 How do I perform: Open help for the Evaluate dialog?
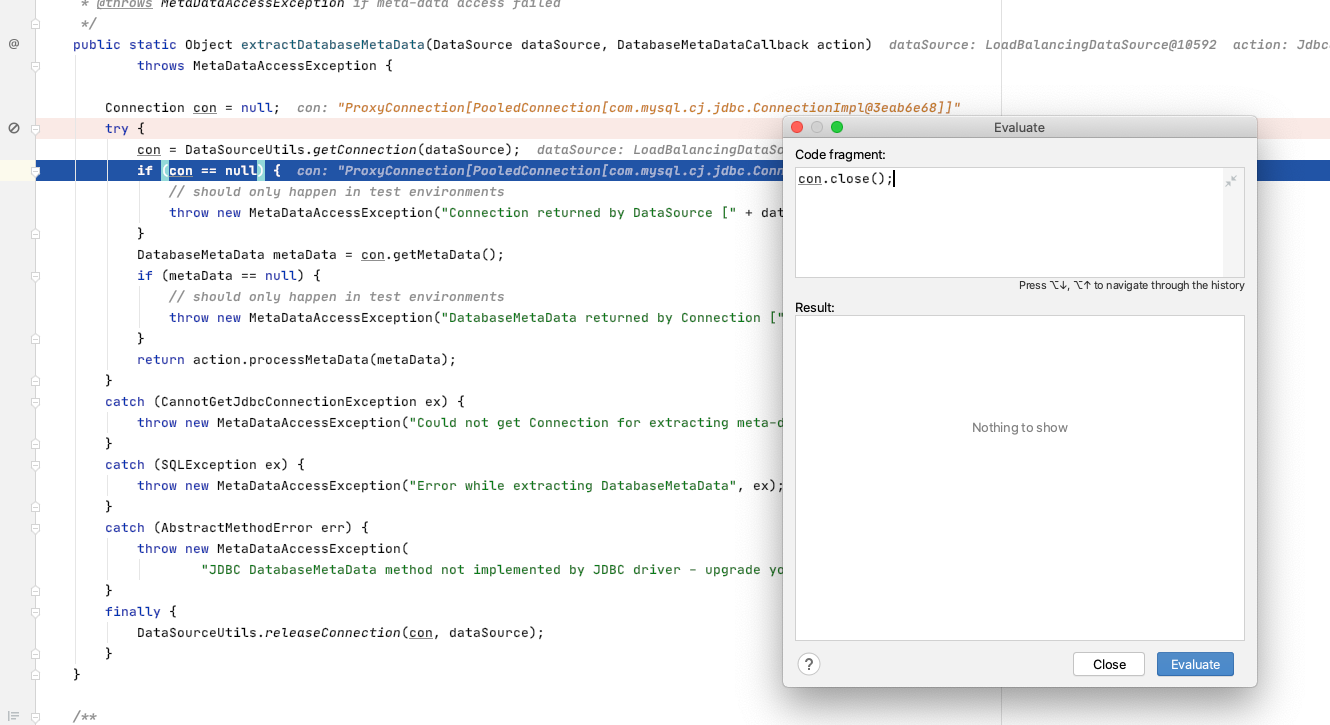(x=809, y=664)
